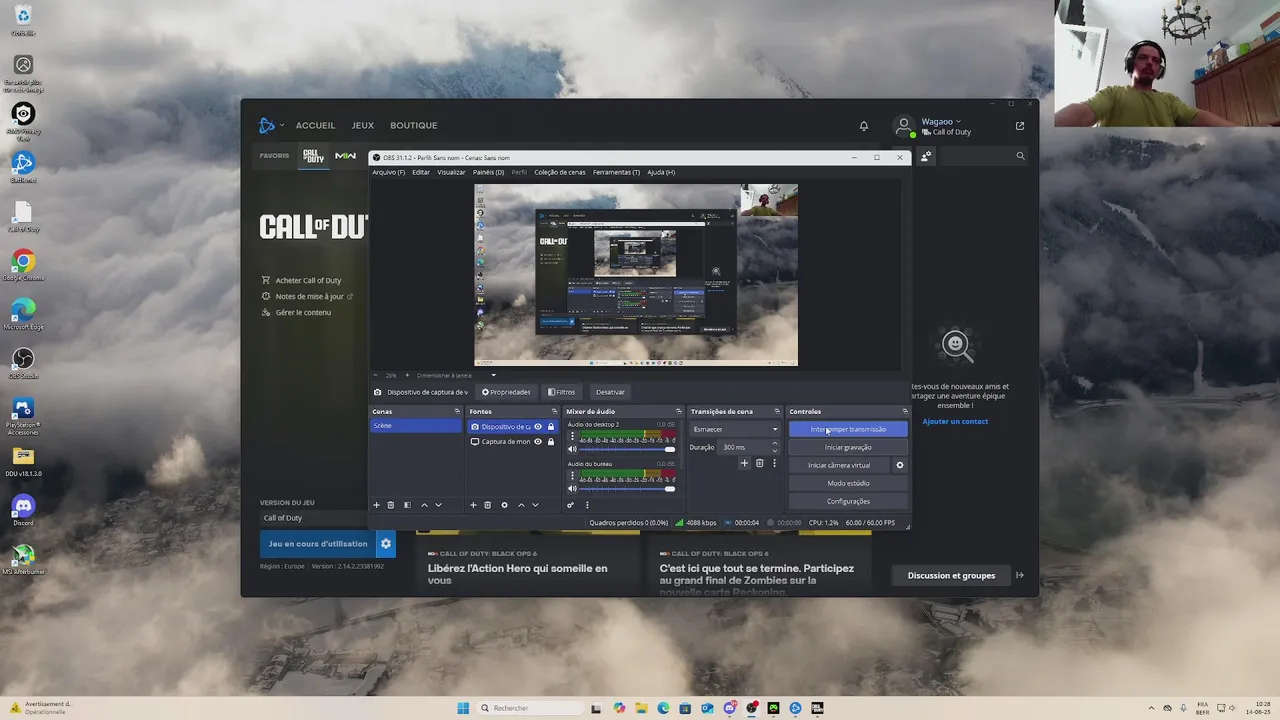Open Wagaoo profile dropdown in Battle.net
Image resolution: width=1280 pixels, height=720 pixels.
[941, 122]
